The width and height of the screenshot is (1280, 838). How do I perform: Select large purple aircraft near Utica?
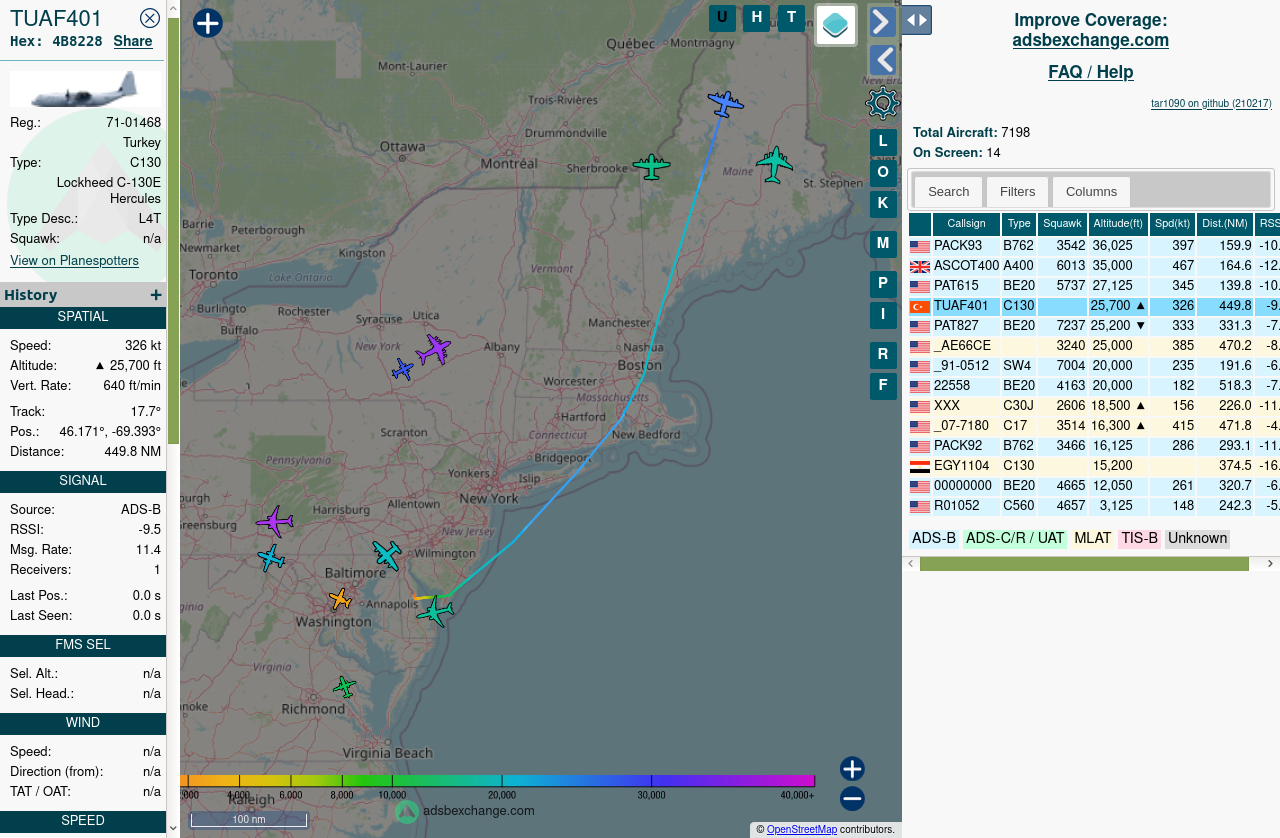pyautogui.click(x=433, y=350)
